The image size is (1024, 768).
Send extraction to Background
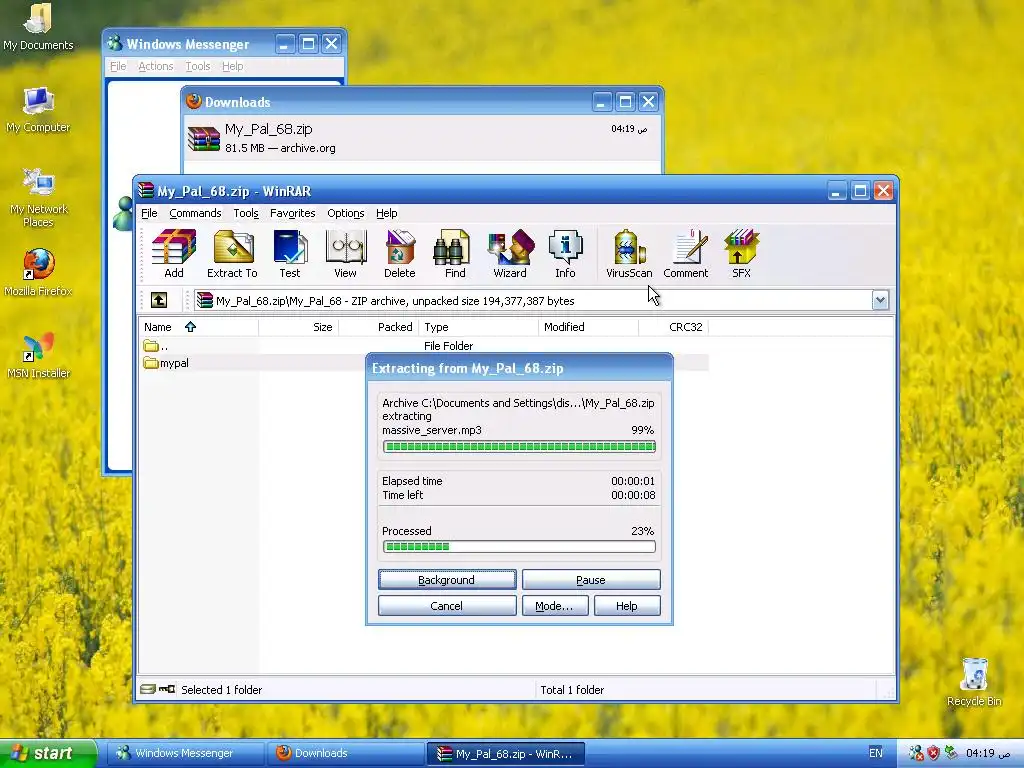point(447,580)
